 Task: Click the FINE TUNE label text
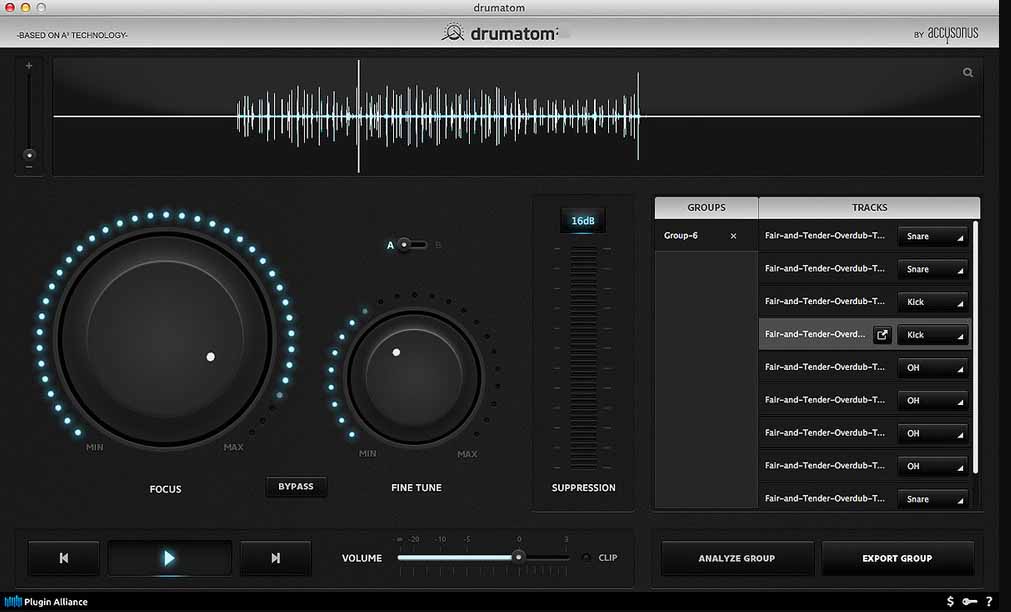417,488
